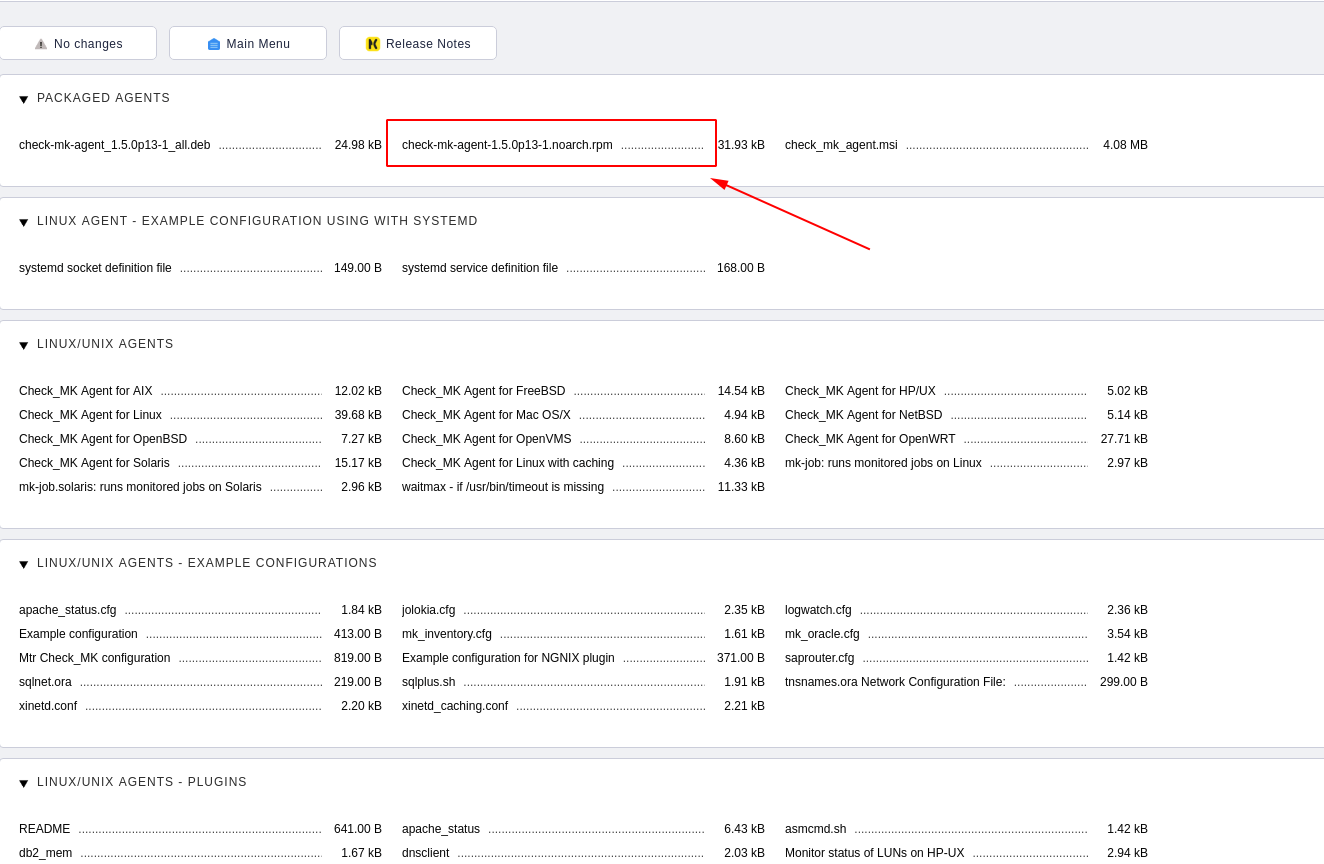Open tnsnames.ora Network Configuration File

[x=895, y=682]
